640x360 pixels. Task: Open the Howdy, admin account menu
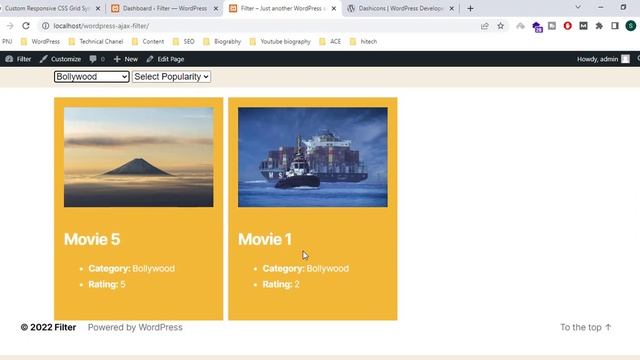click(x=603, y=59)
